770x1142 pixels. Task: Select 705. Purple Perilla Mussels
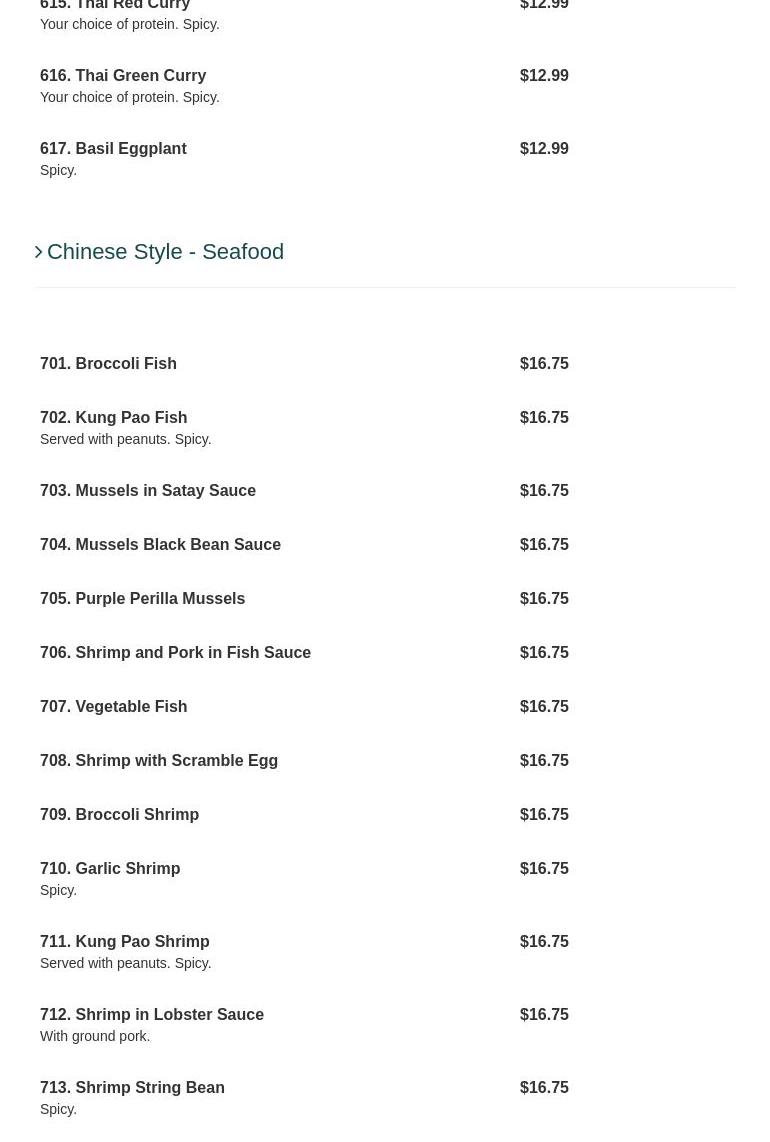pos(142,599)
